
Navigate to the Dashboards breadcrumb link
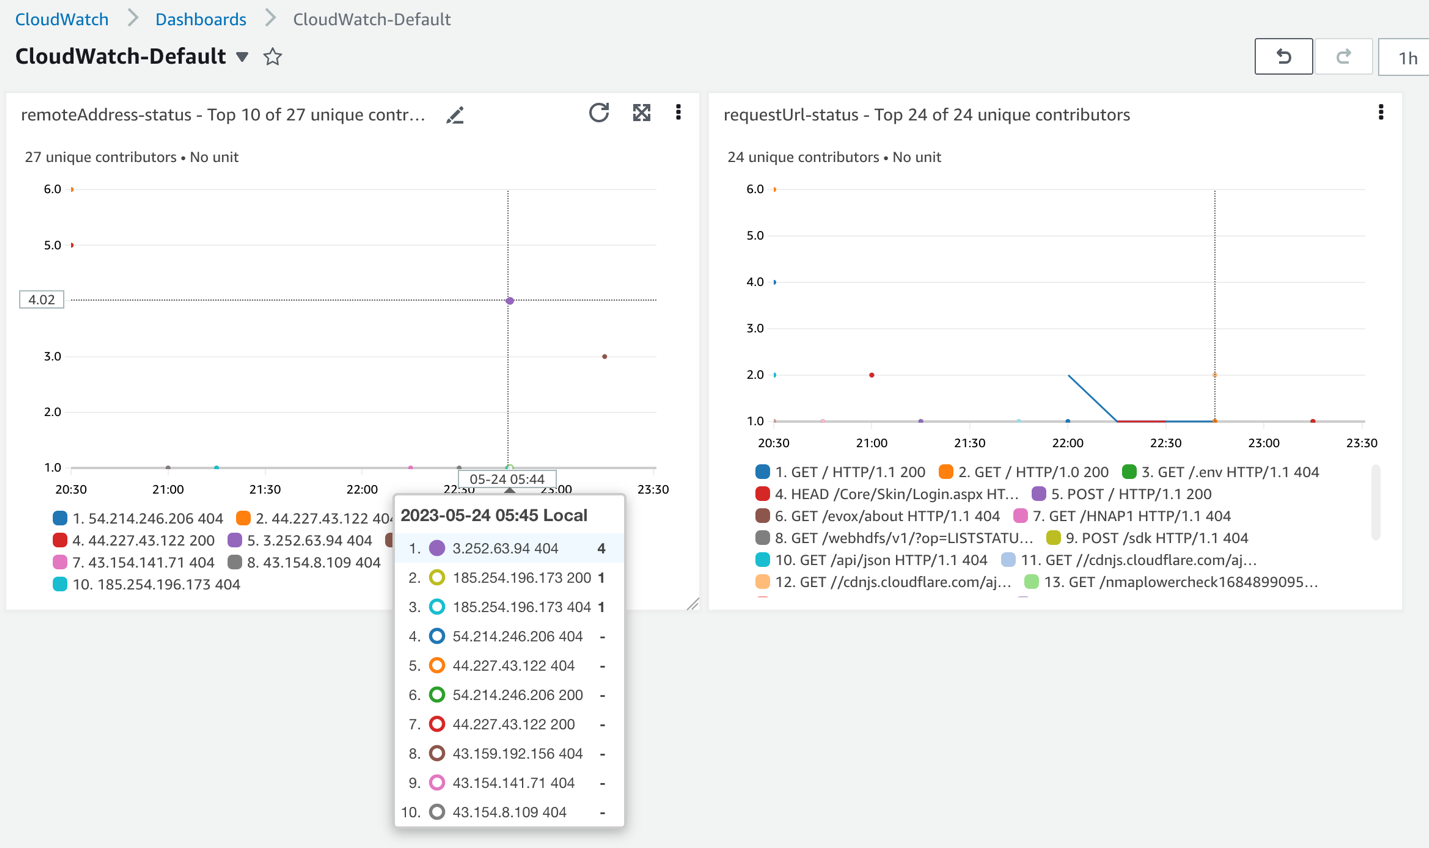click(x=200, y=18)
